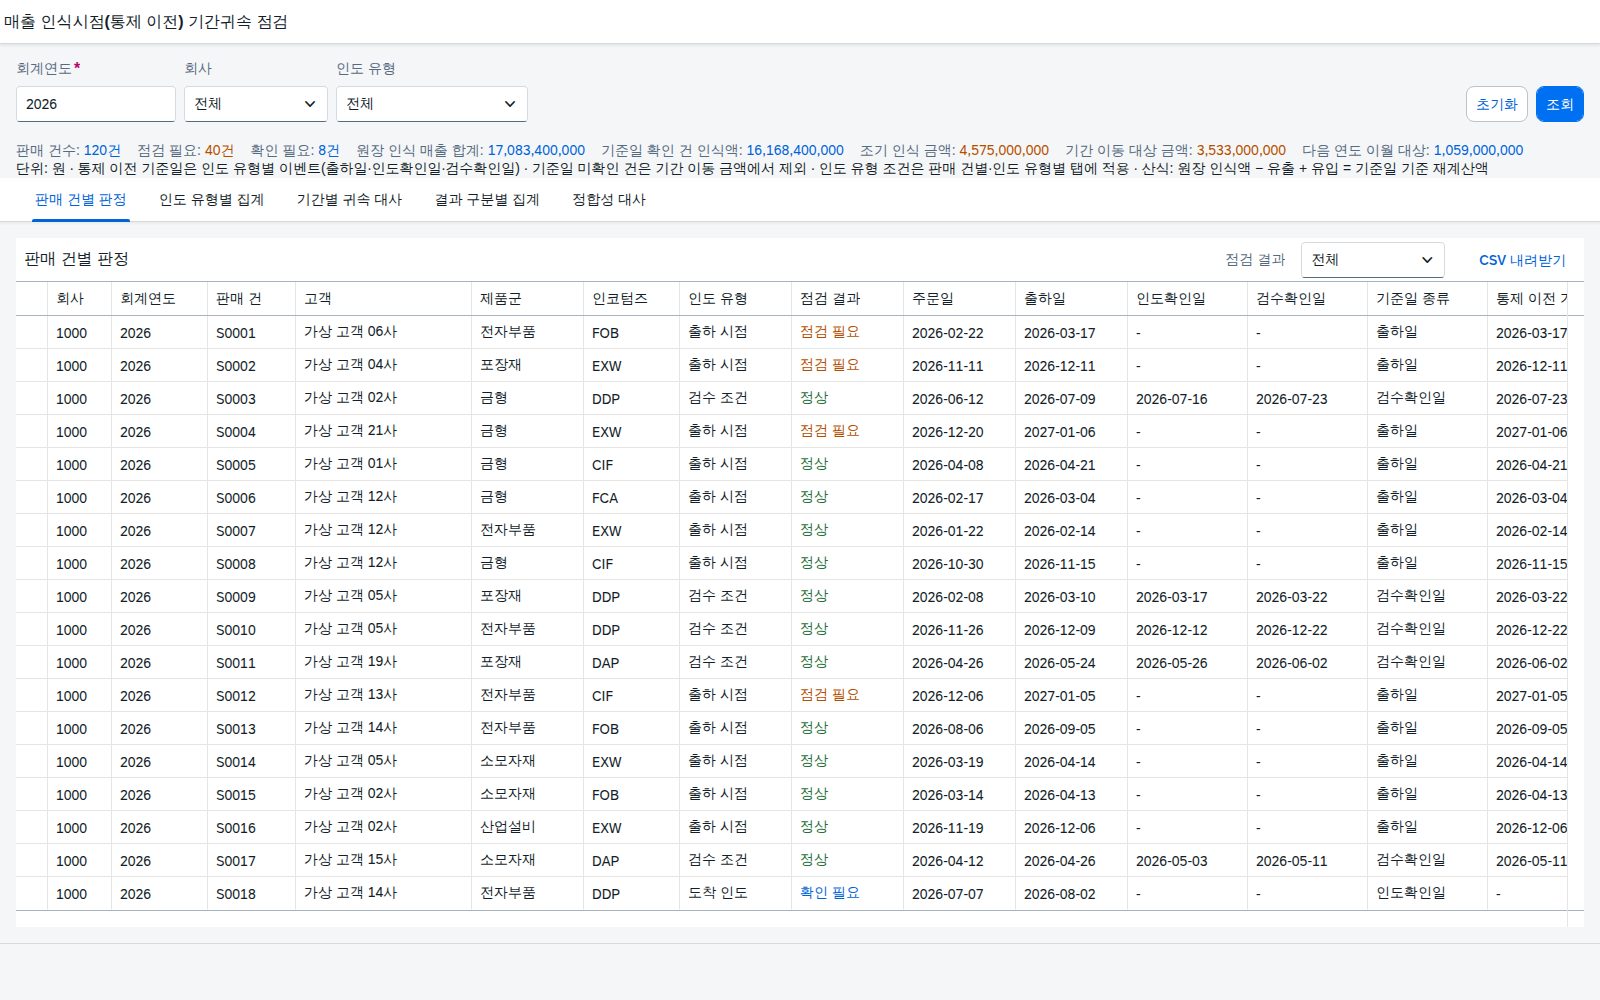Click 인도확인일 2026-12-12 in row S0010
This screenshot has width=1600, height=1000.
[x=1171, y=630]
